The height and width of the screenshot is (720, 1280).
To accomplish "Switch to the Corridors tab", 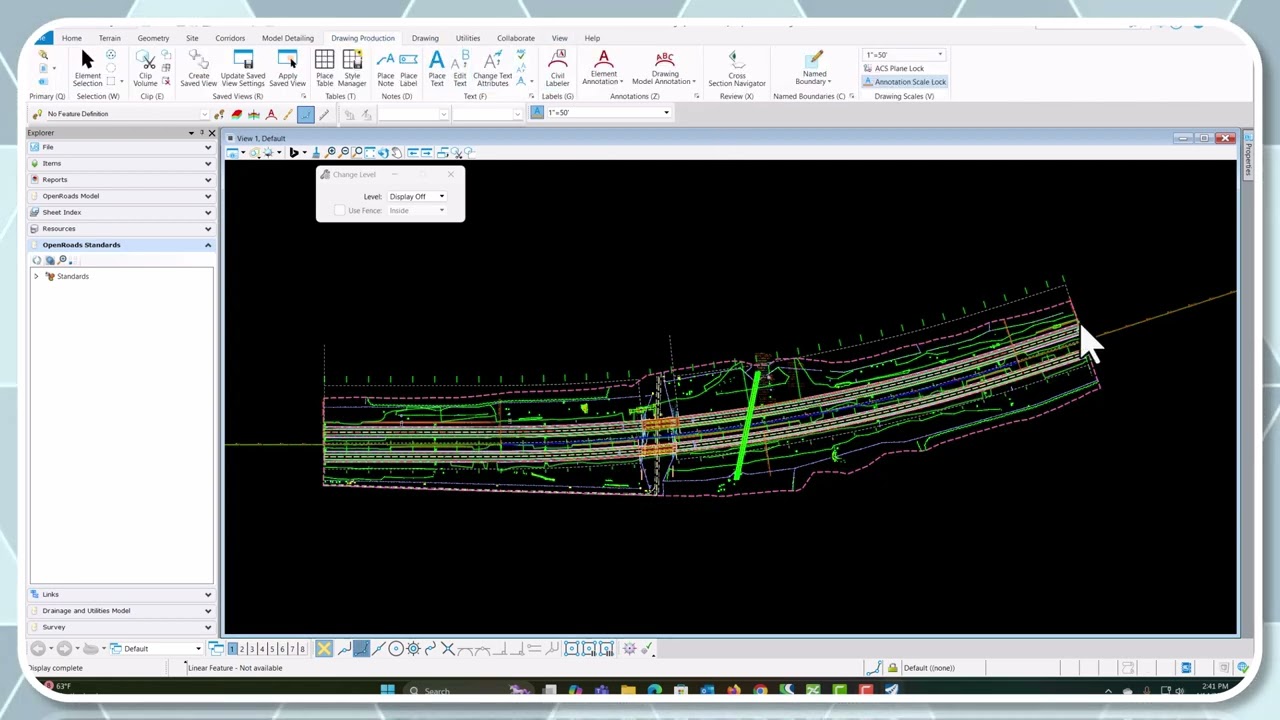I will click(230, 38).
